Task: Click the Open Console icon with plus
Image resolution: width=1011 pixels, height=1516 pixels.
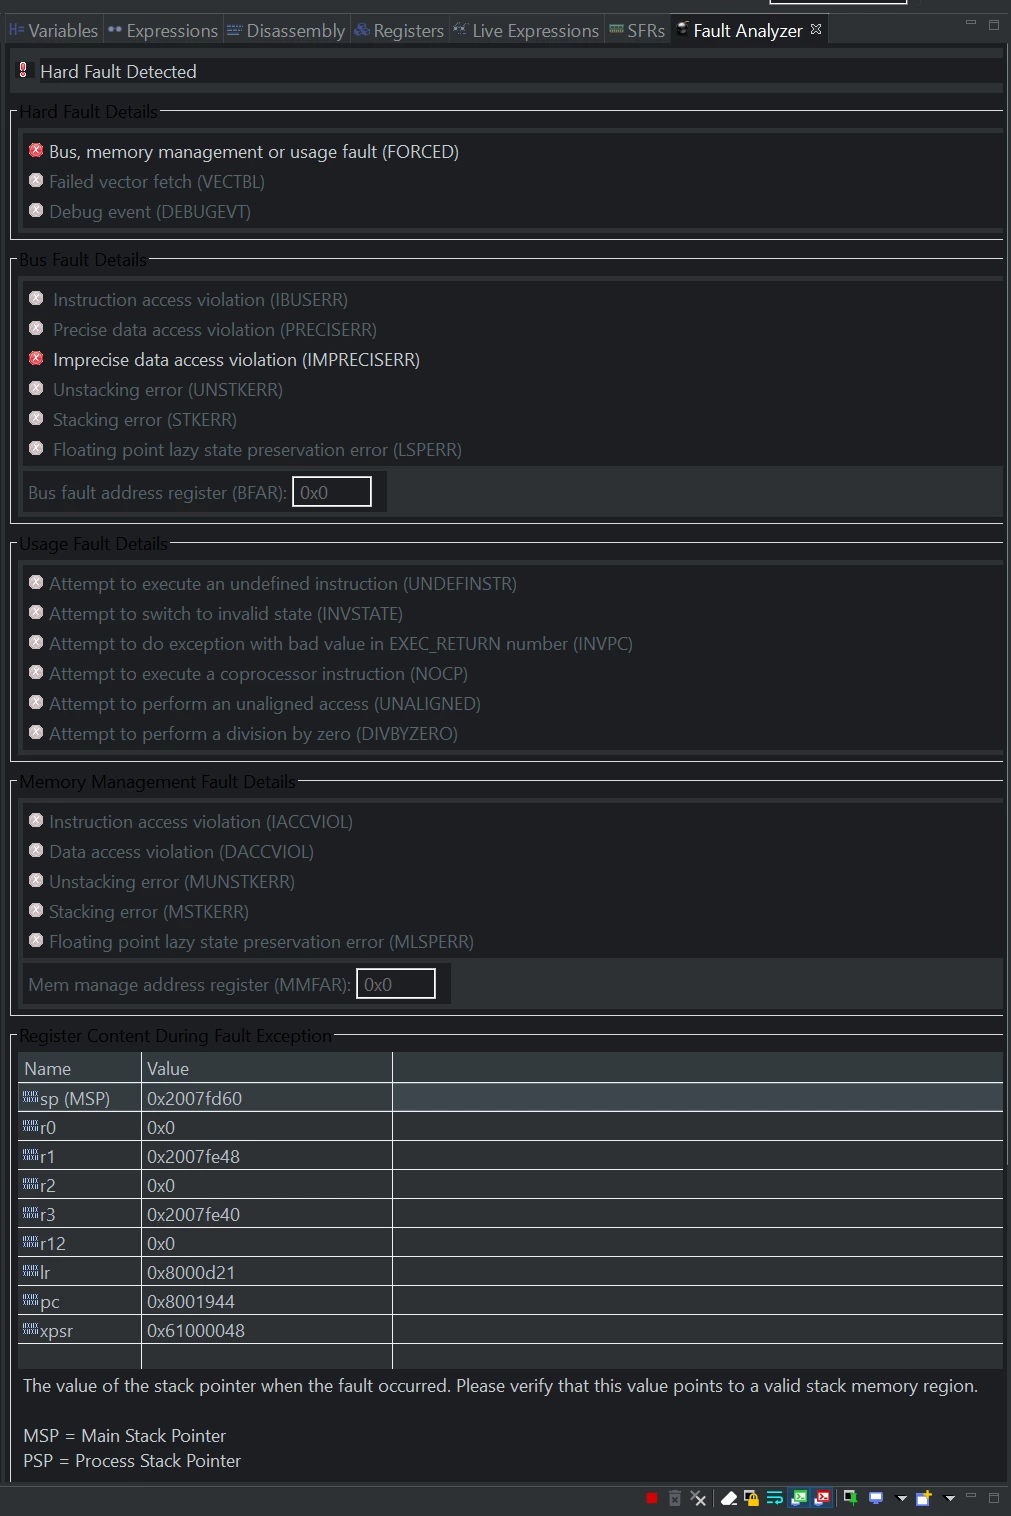Action: [924, 1498]
